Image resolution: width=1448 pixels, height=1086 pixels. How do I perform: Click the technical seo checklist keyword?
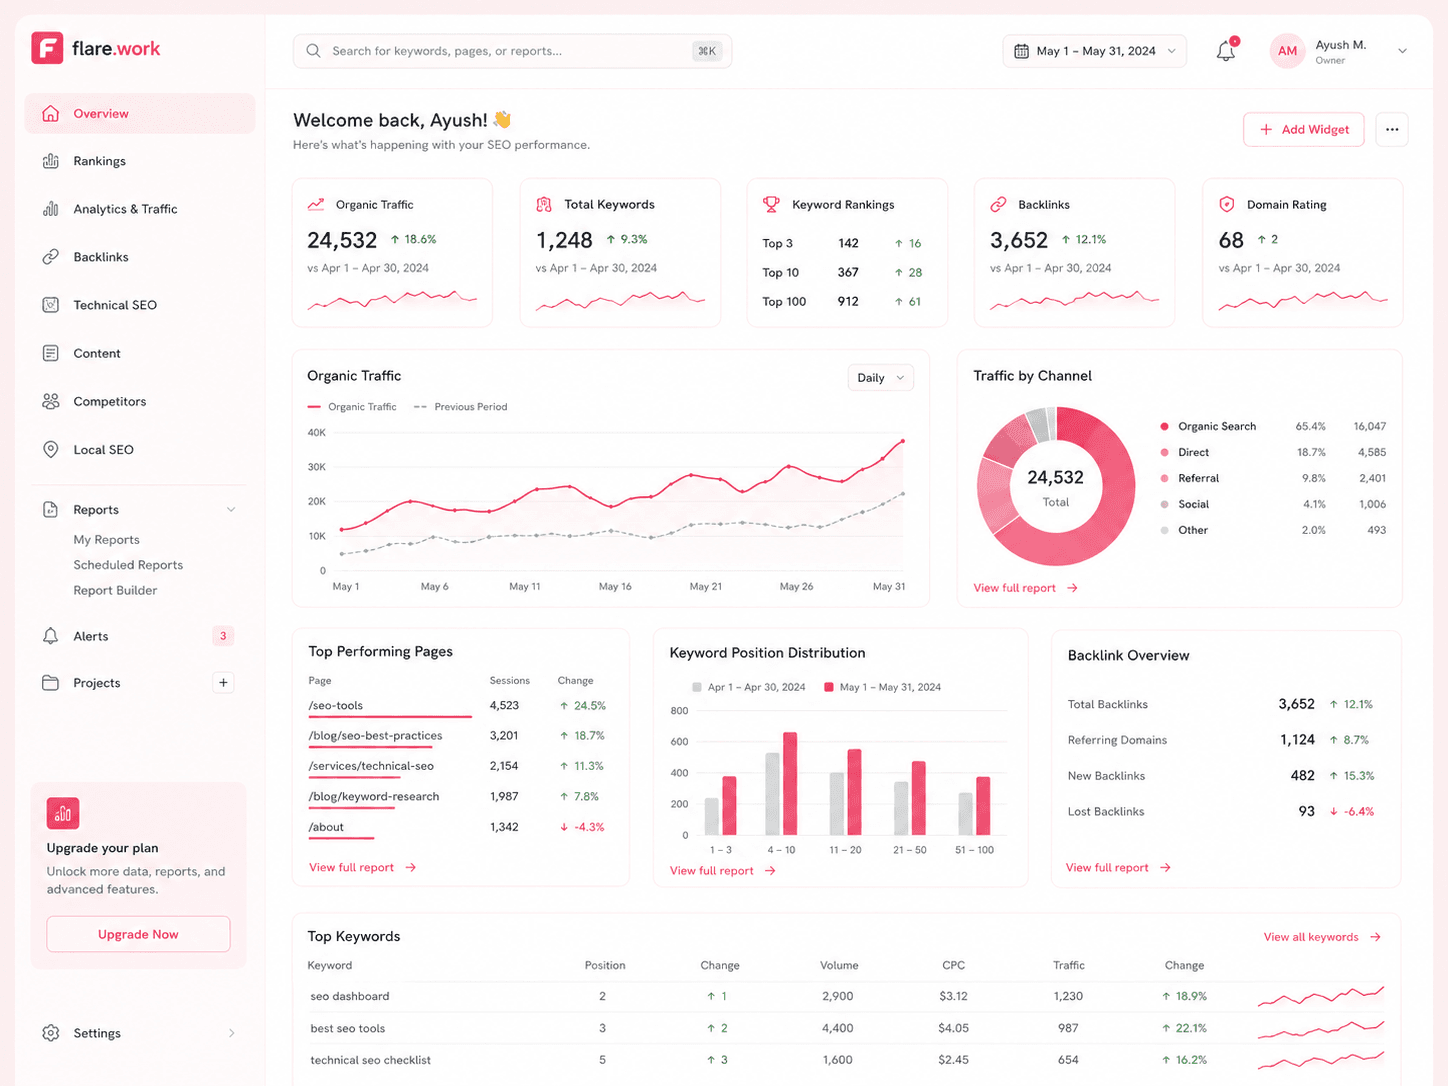pos(370,1061)
